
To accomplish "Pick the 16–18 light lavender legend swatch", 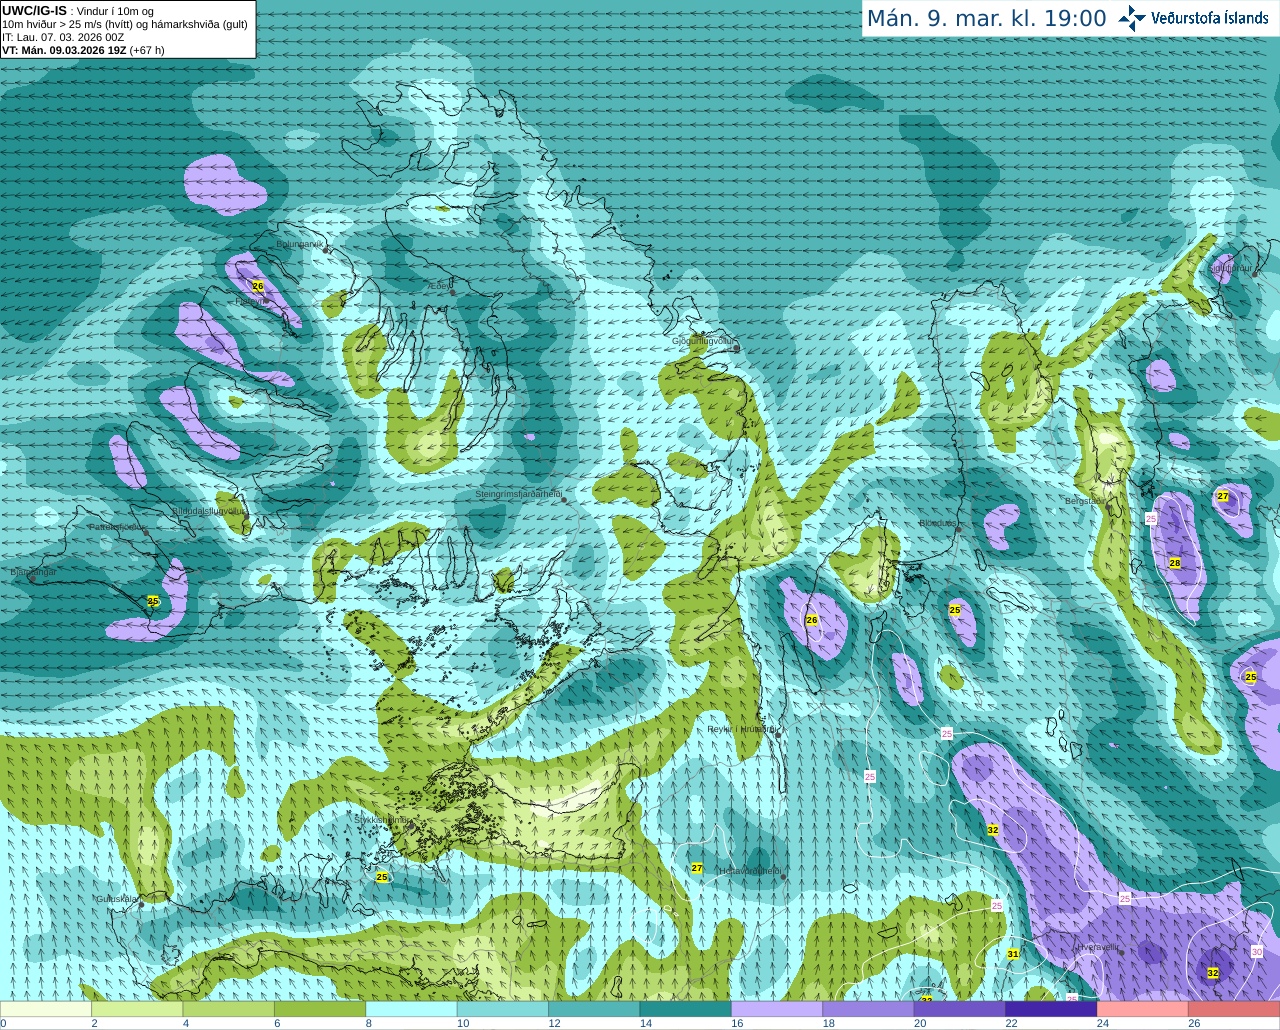I will (777, 1009).
